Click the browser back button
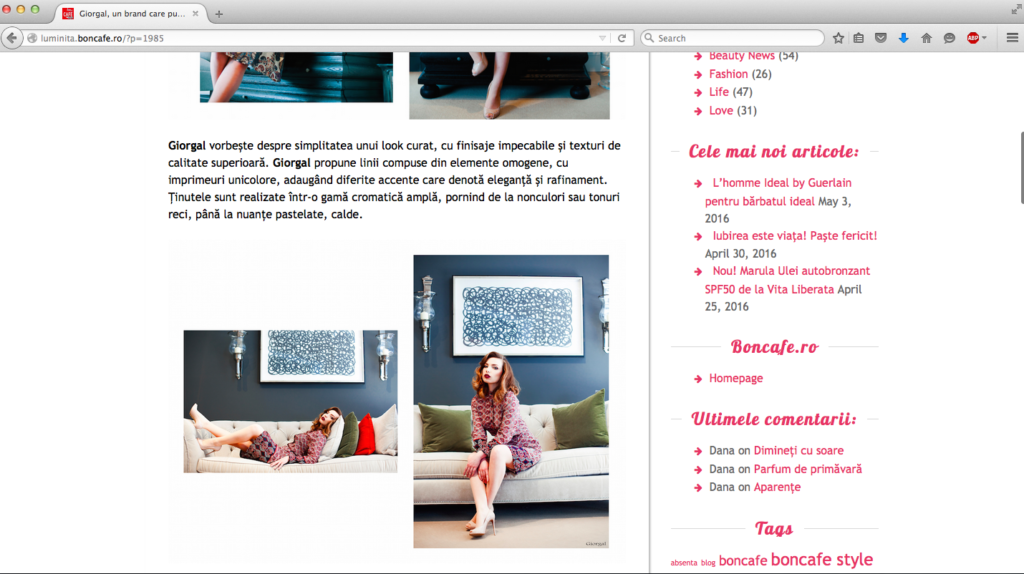 13,38
